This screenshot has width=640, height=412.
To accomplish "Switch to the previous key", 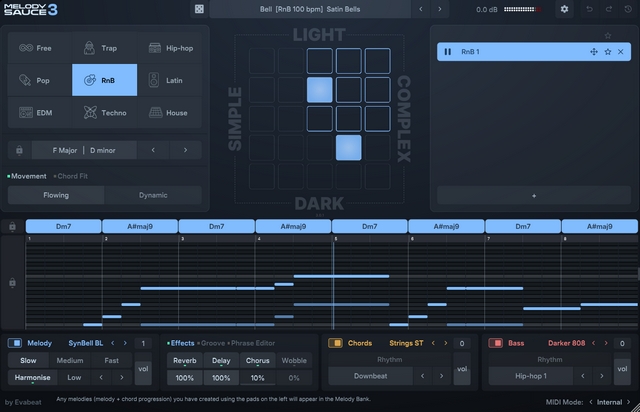I will click(153, 150).
